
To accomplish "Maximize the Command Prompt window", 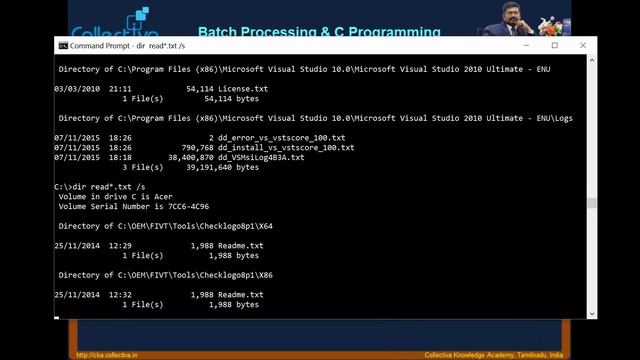I will click(554, 45).
